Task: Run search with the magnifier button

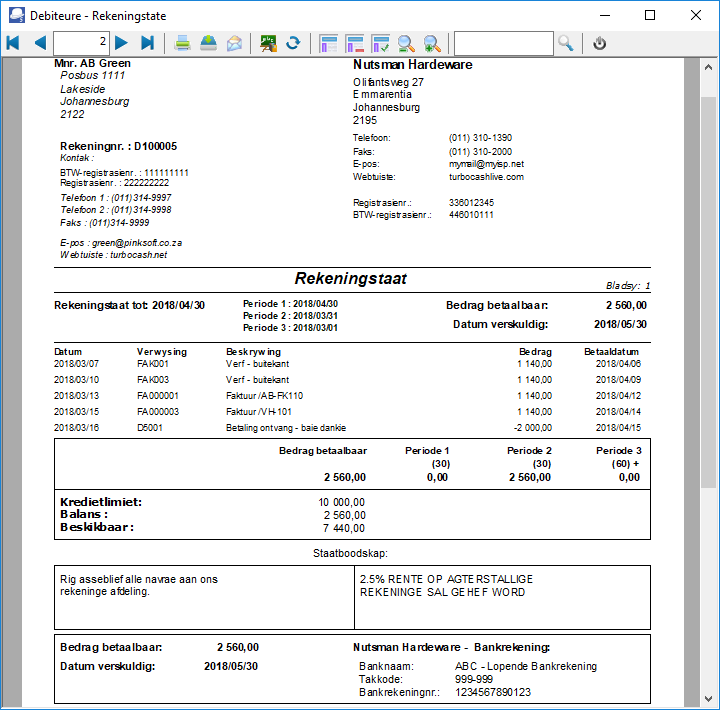Action: point(566,43)
